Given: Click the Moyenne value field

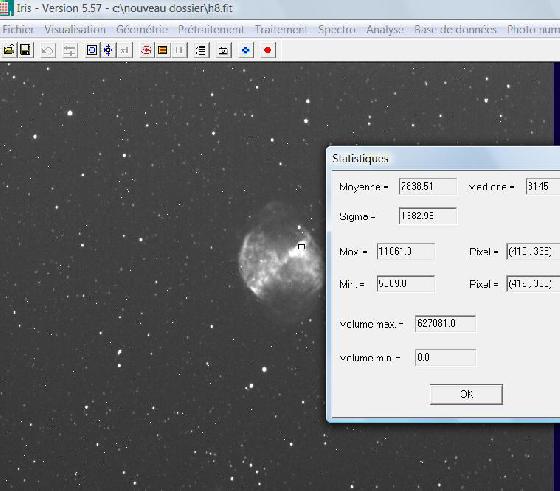Looking at the screenshot, I should pyautogui.click(x=428, y=186).
